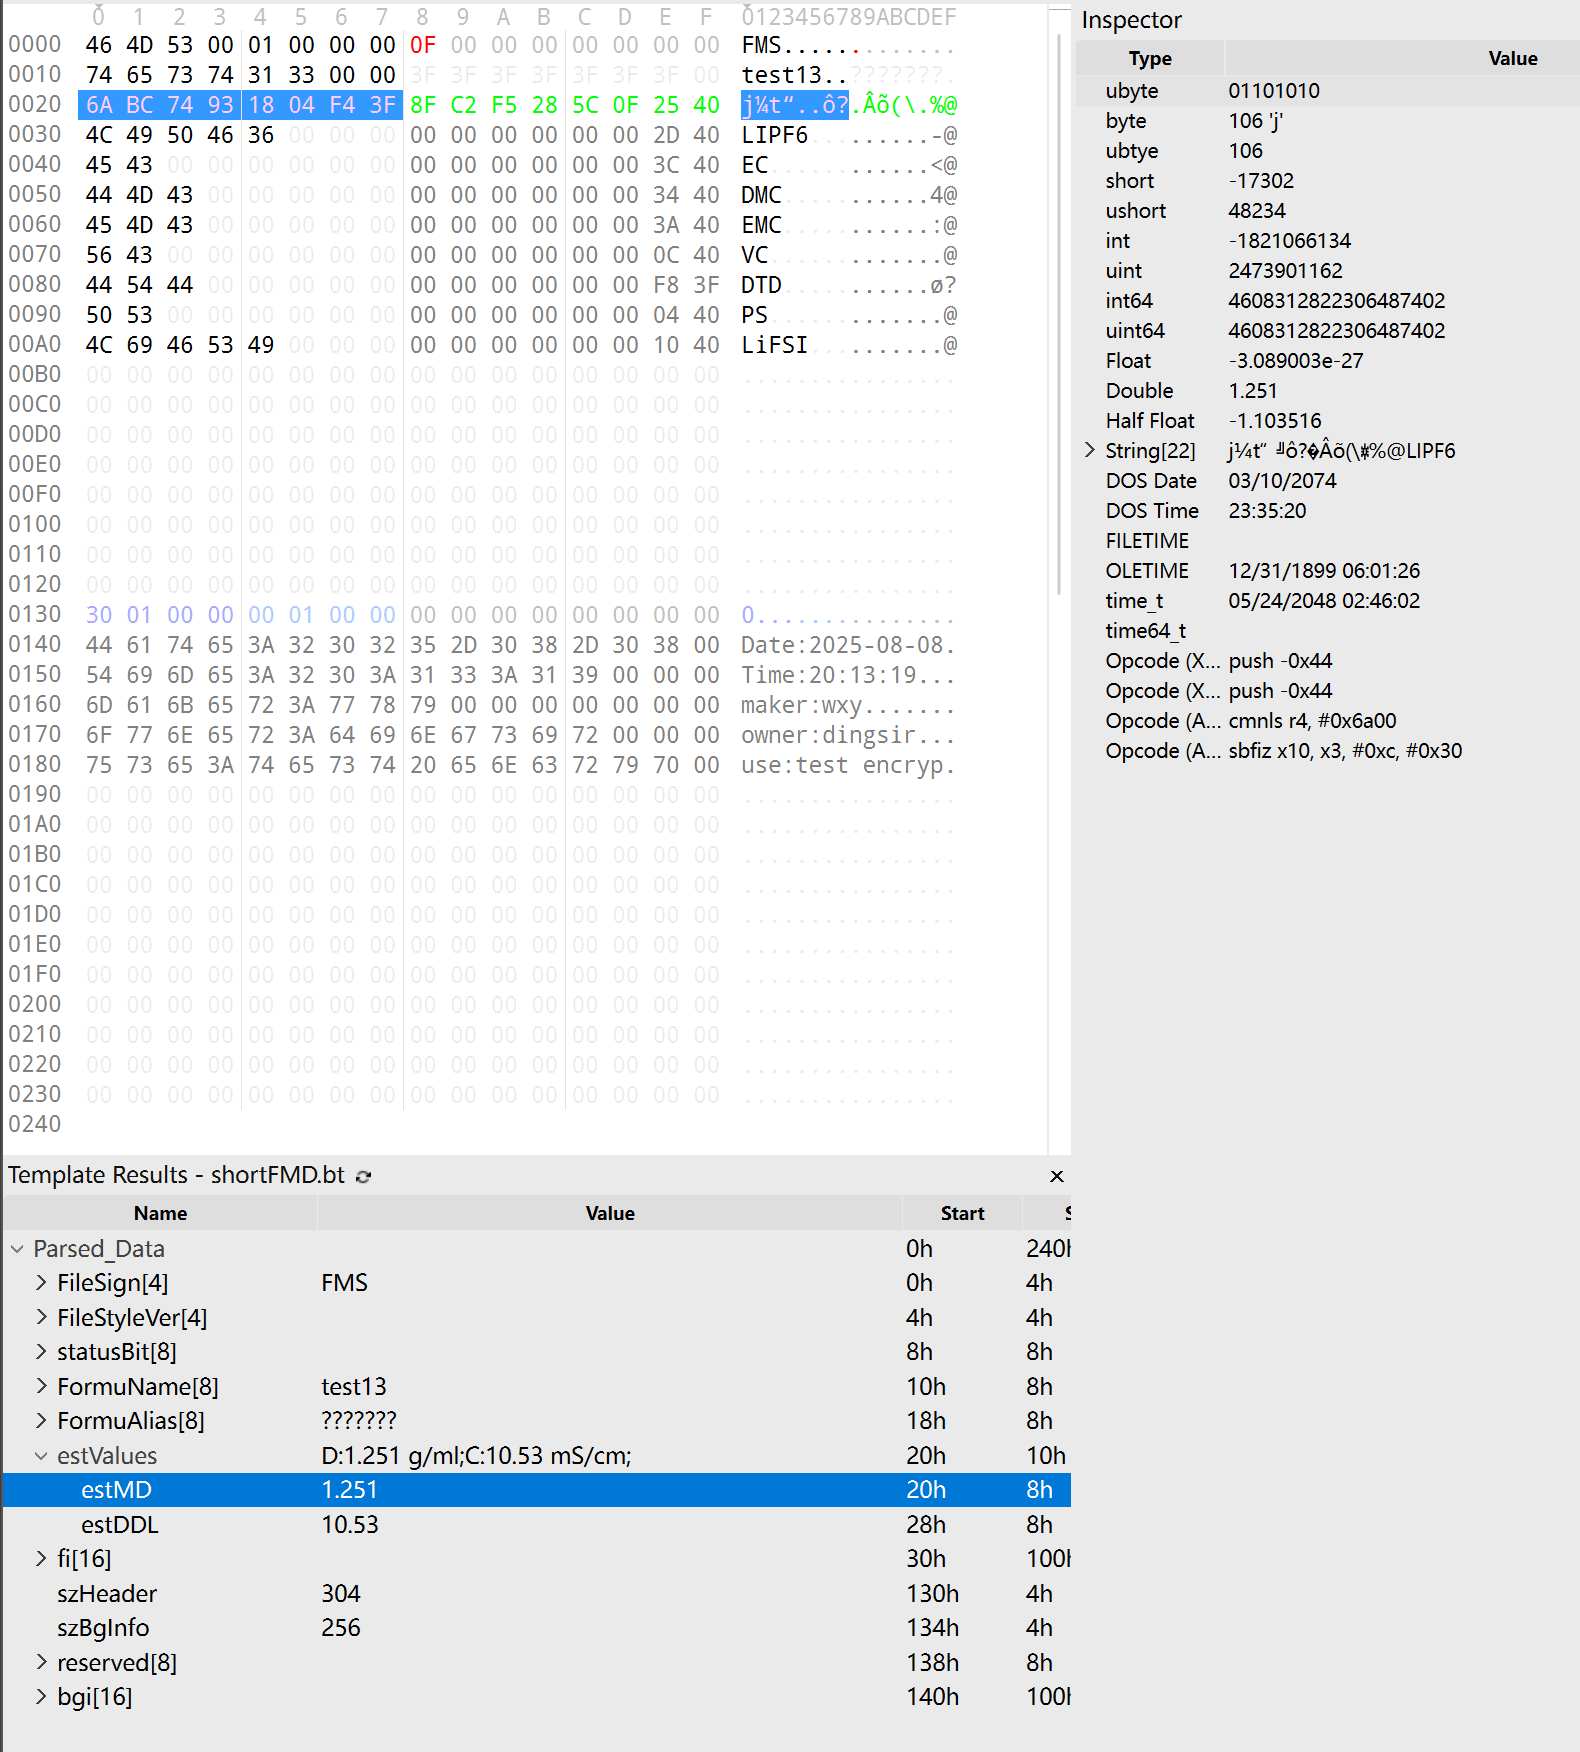Click ASCII text 'test13' in hex view
The height and width of the screenshot is (1752, 1580).
(x=781, y=75)
